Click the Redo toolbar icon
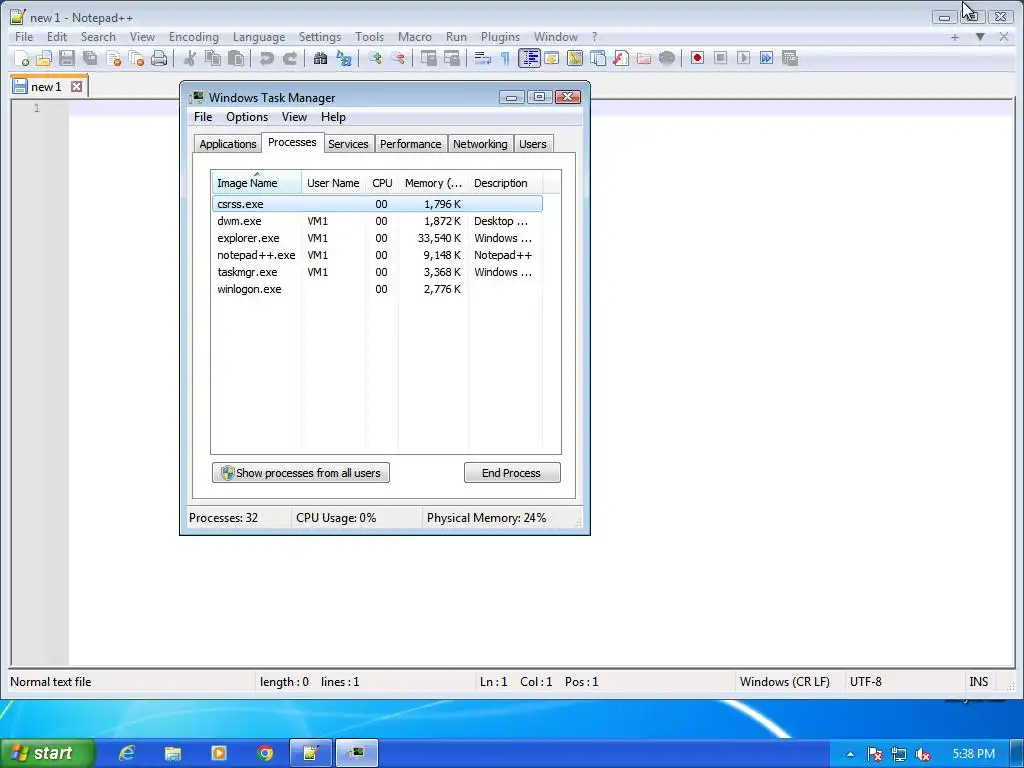Screen dimensions: 1024x768 (289, 59)
